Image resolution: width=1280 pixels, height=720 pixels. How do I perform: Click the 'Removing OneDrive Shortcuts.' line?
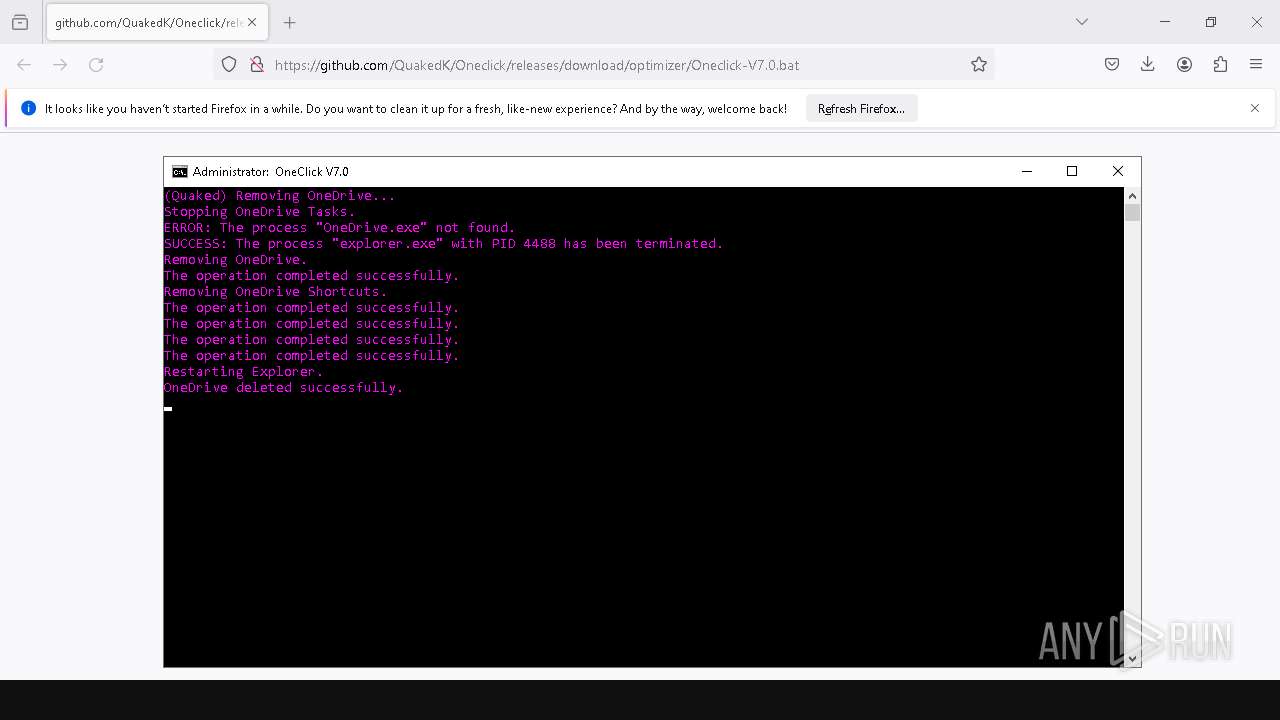coord(276,292)
